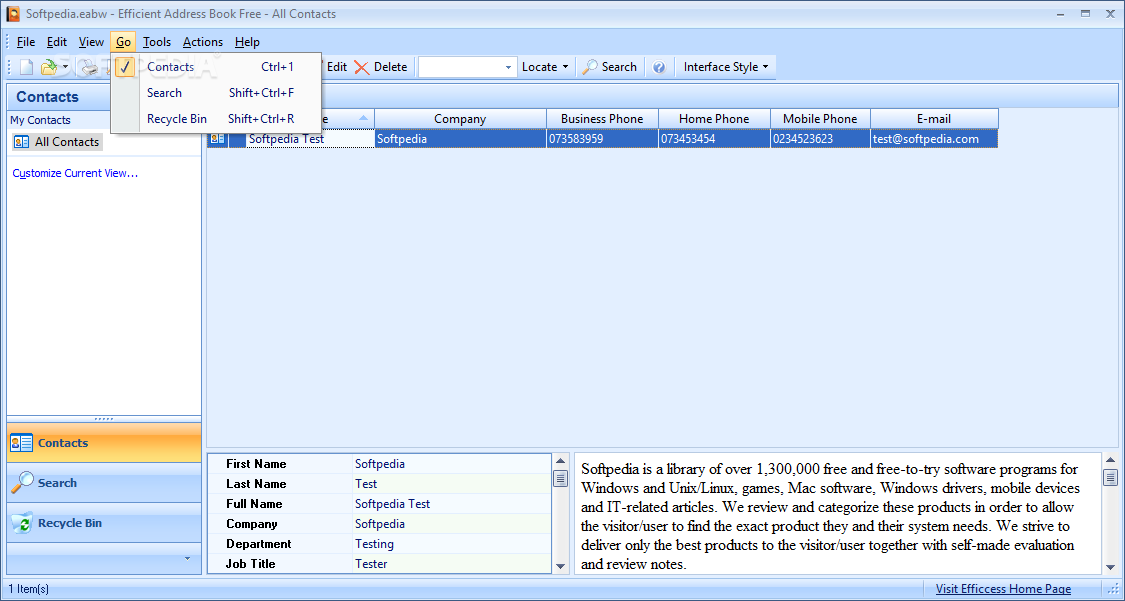1125x601 pixels.
Task: Open the Edit menu
Action: pyautogui.click(x=57, y=42)
